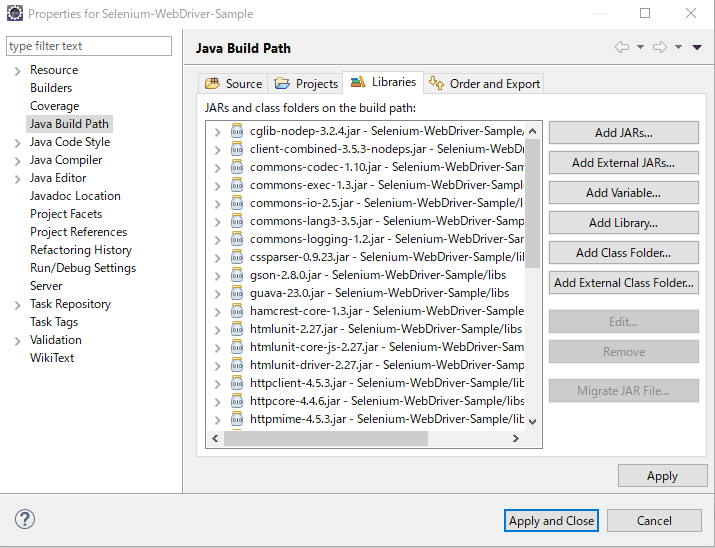The image size is (715, 548).
Task: Click the type filter text field
Action: 89,46
